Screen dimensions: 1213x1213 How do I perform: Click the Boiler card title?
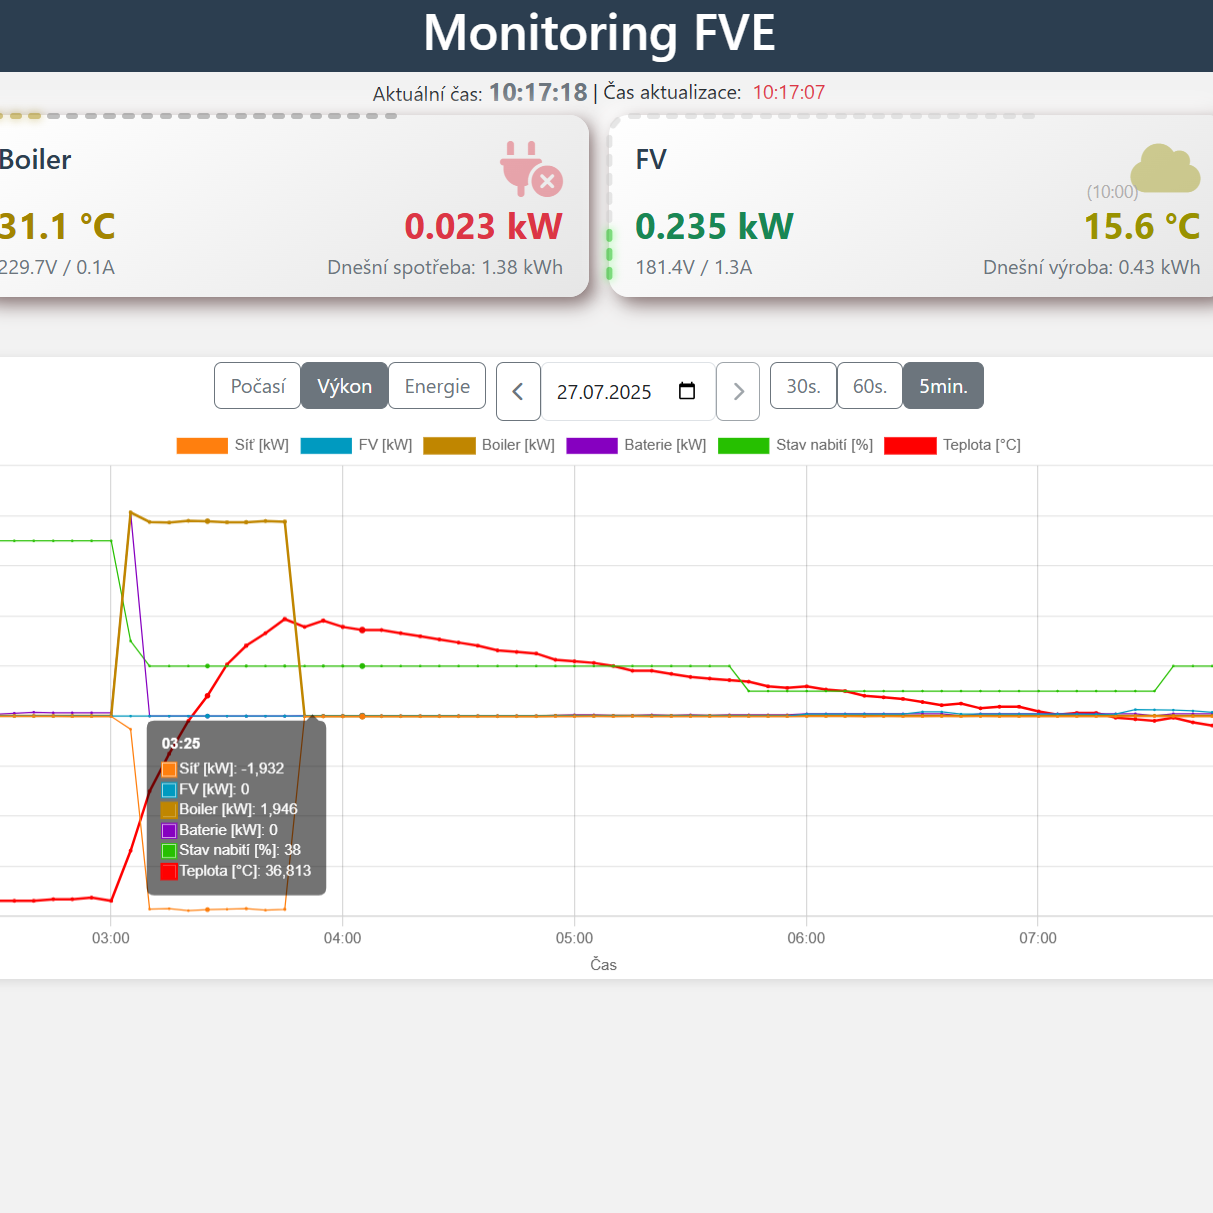(36, 160)
